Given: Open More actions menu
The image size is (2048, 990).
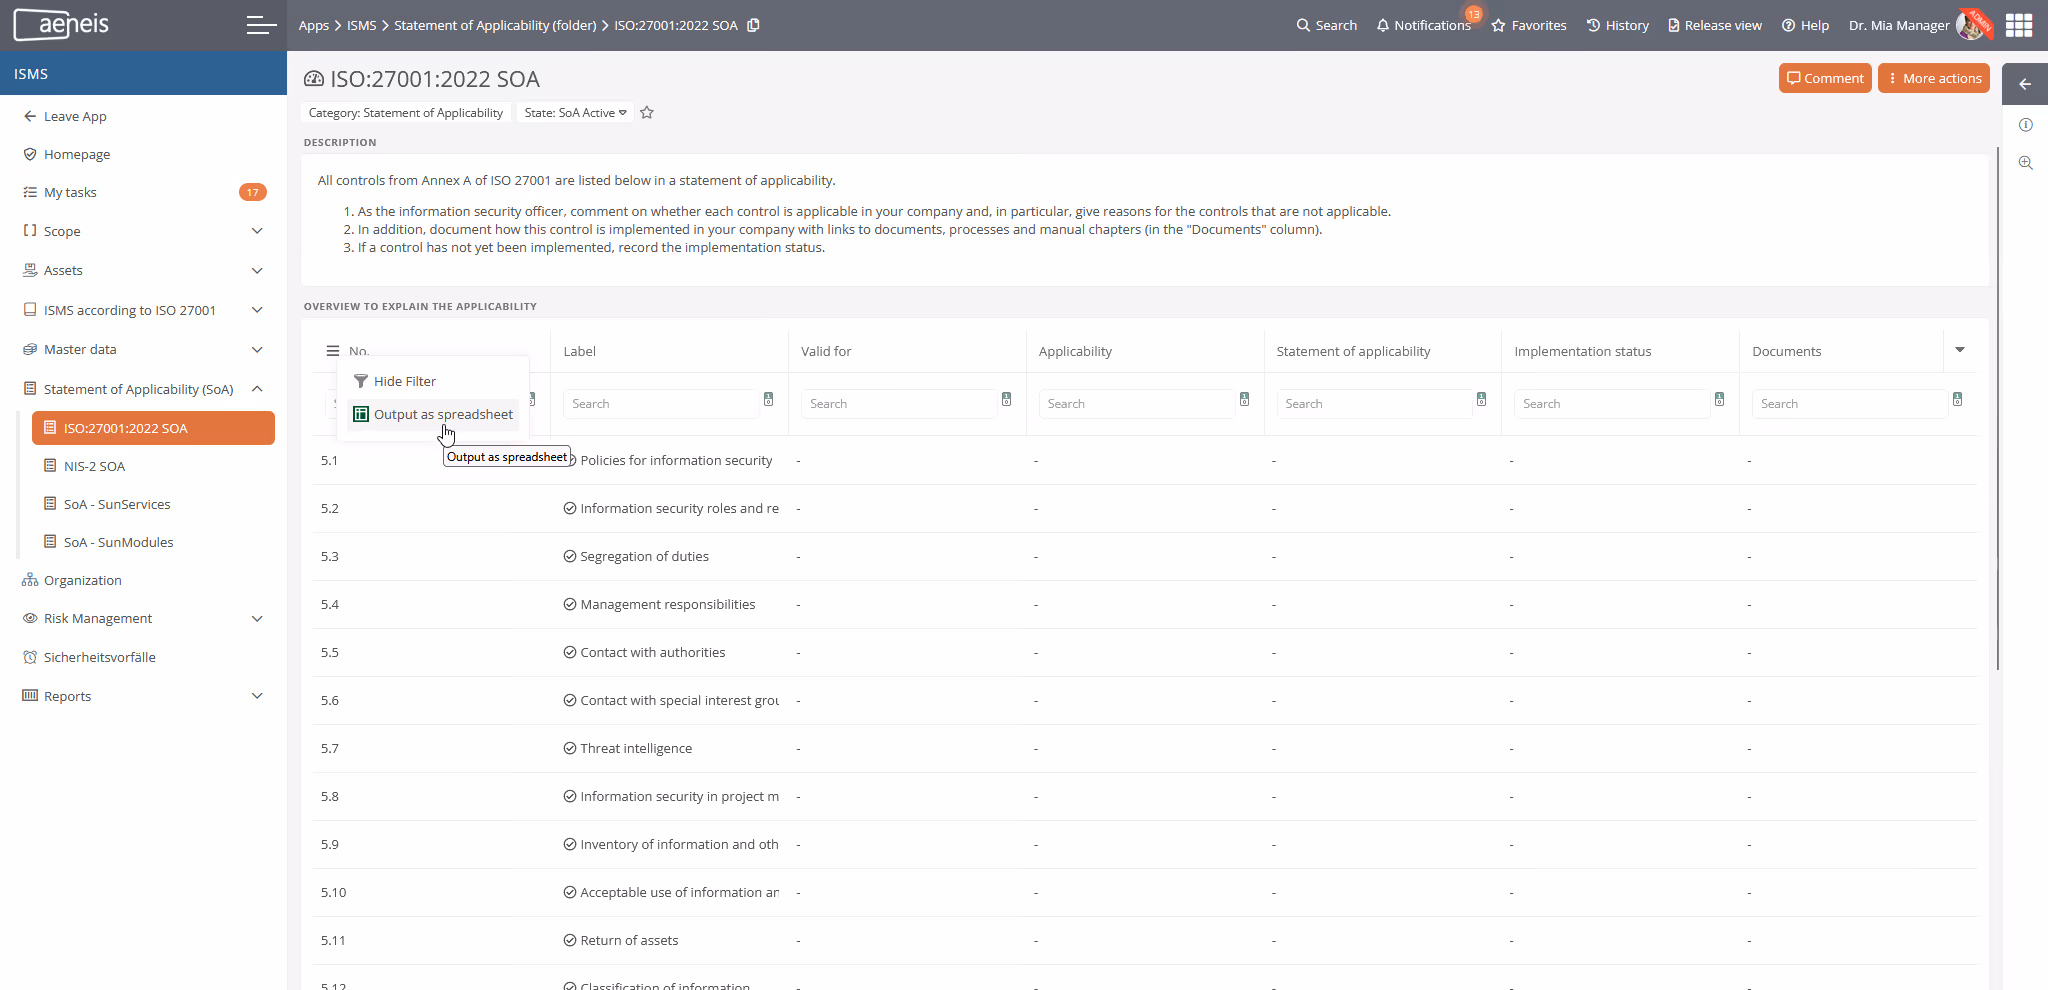Looking at the screenshot, I should pyautogui.click(x=1934, y=78).
